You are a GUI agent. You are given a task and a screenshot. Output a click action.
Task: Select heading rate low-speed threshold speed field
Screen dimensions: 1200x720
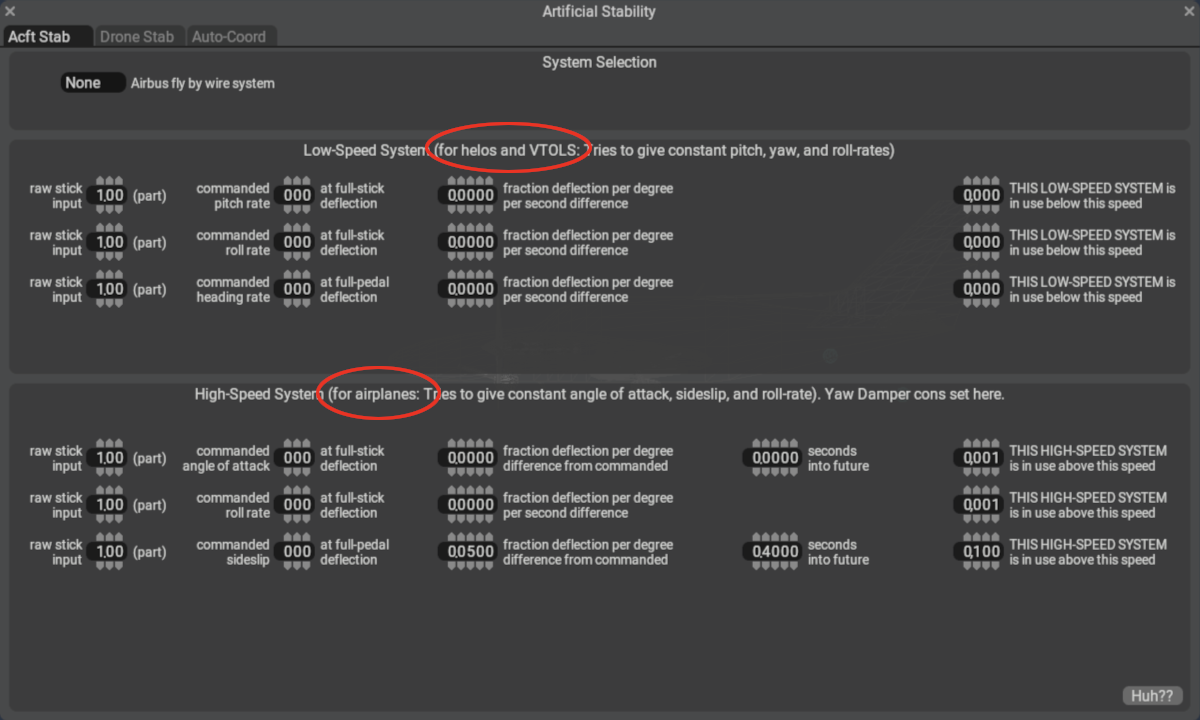tap(980, 290)
